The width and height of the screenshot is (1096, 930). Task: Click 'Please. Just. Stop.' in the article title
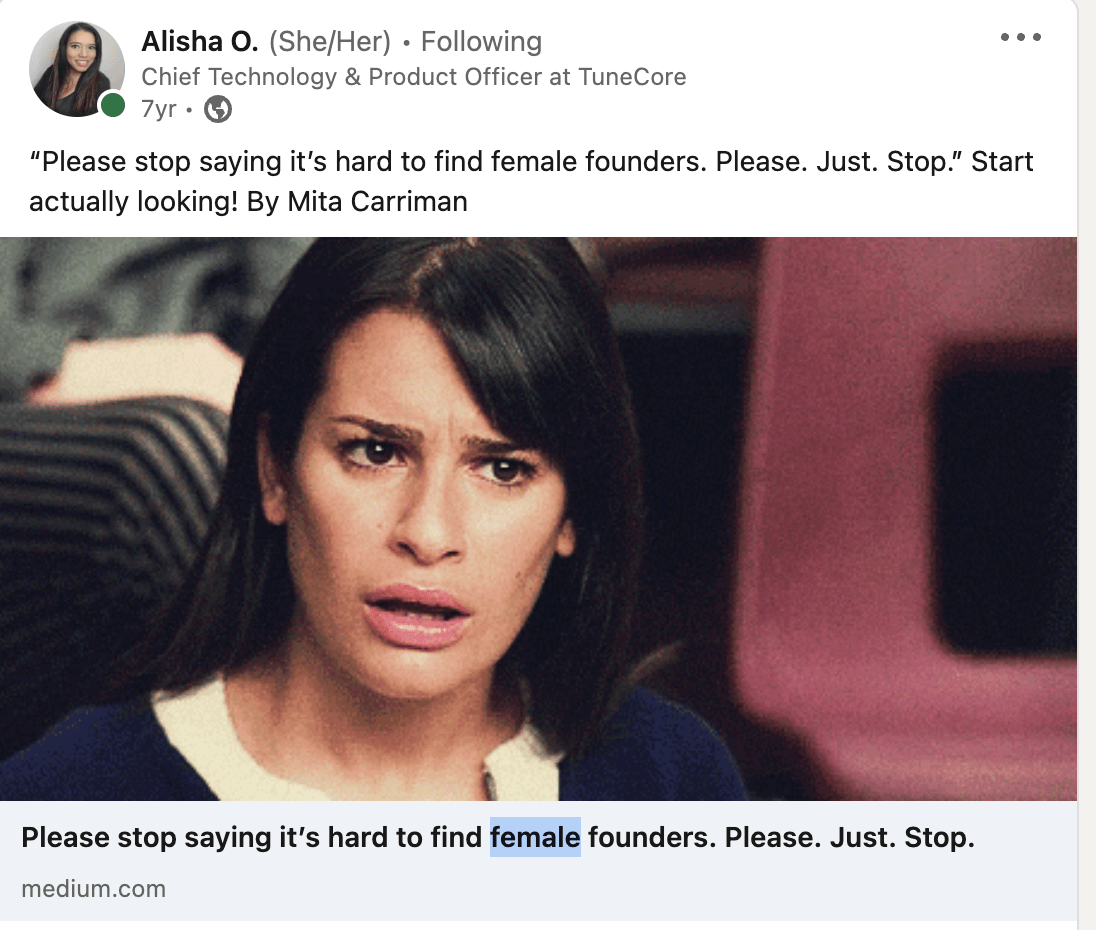(849, 837)
